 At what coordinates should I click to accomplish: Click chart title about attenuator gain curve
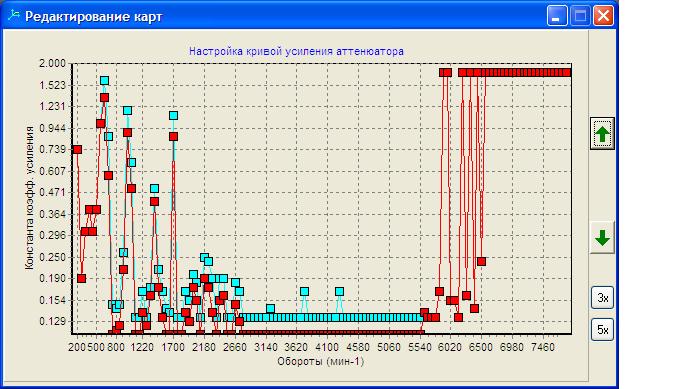pyautogui.click(x=296, y=51)
